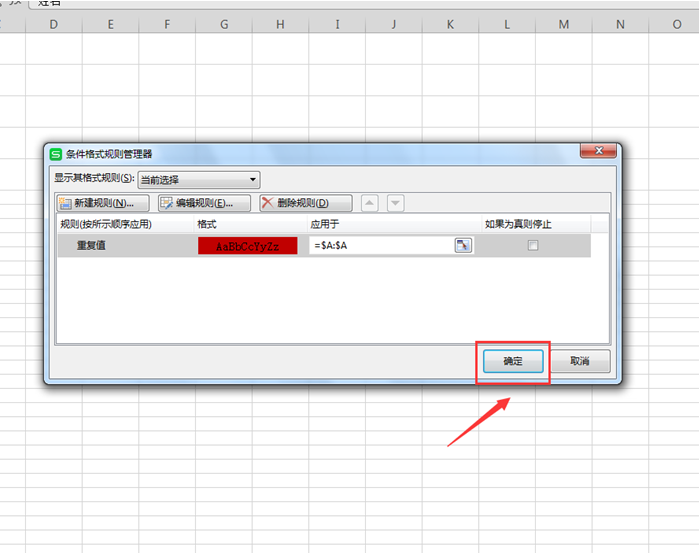The height and width of the screenshot is (553, 699).
Task: Click 新建规则(N)... button
Action: point(103,203)
